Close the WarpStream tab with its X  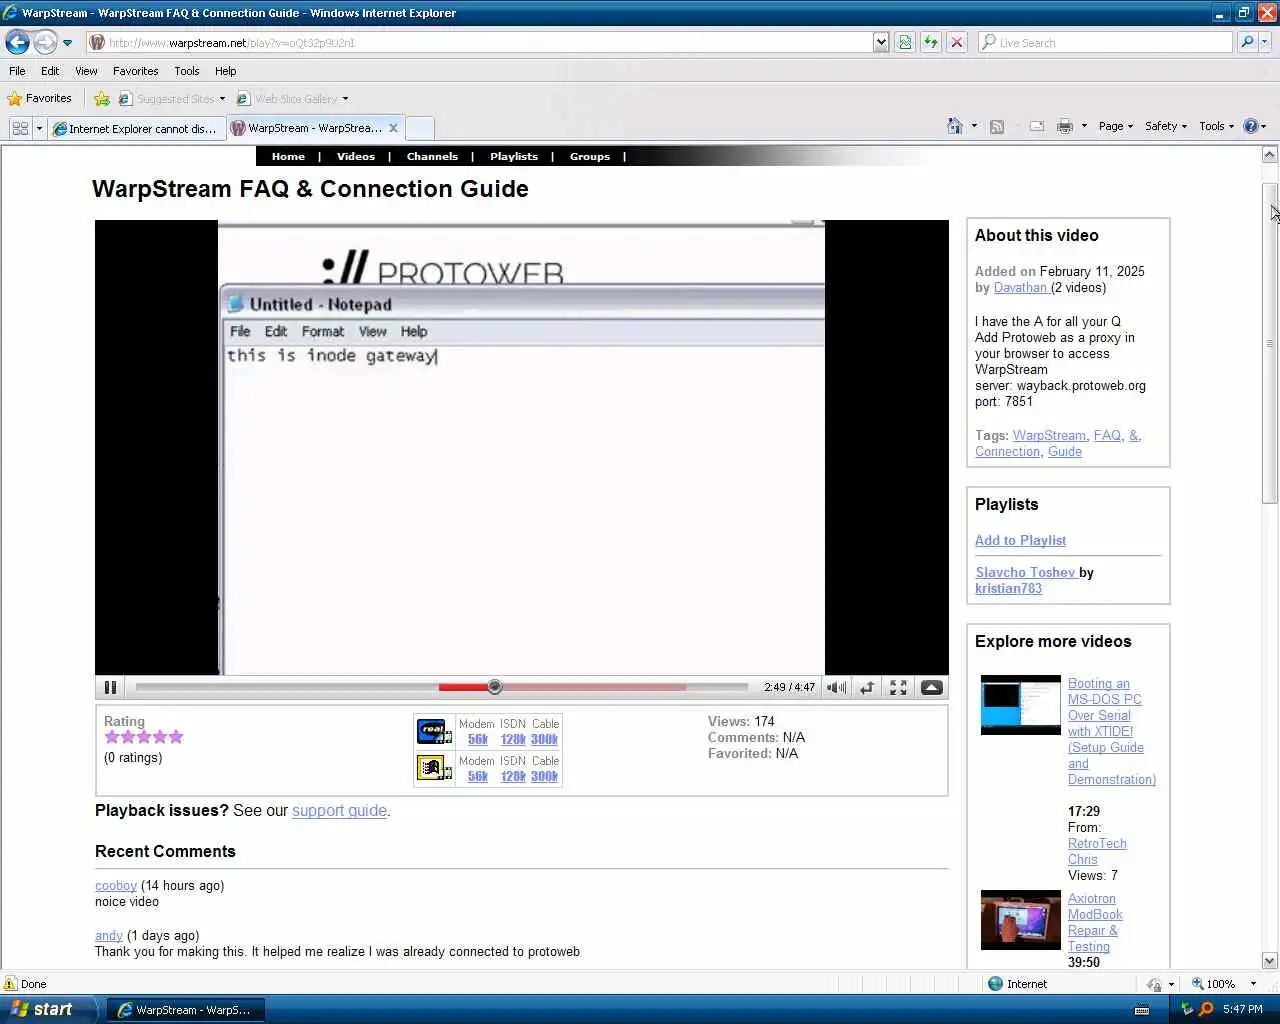pos(393,128)
